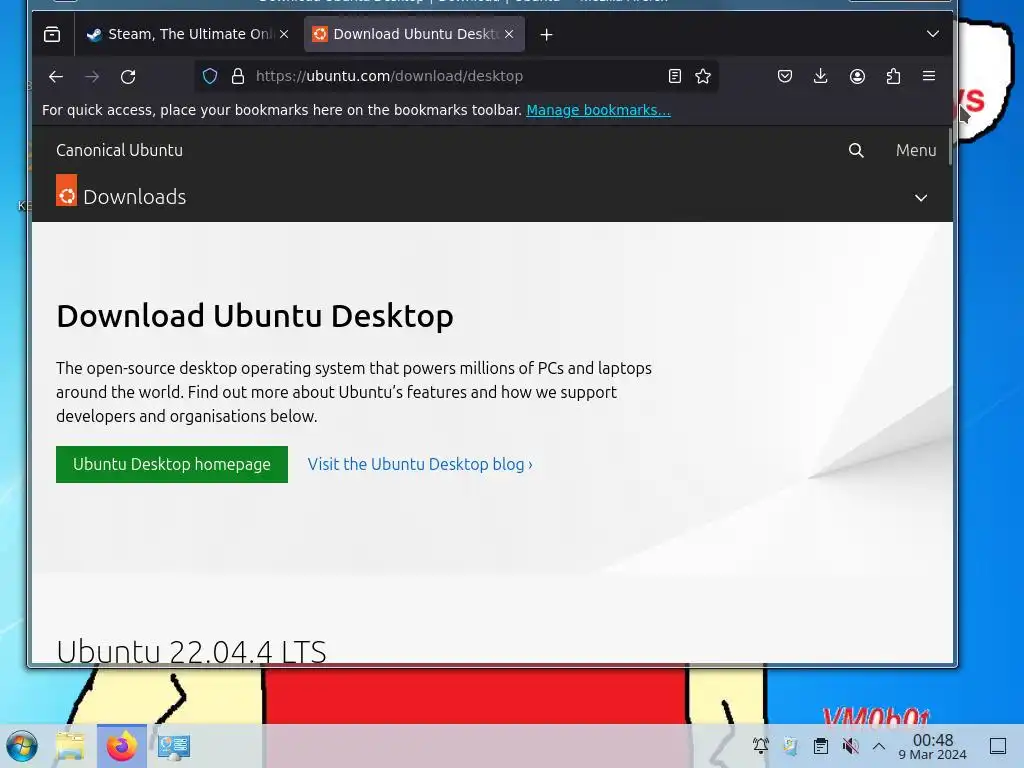Click Download Ubuntu Desktop heading
Image resolution: width=1024 pixels, height=768 pixels.
(255, 316)
